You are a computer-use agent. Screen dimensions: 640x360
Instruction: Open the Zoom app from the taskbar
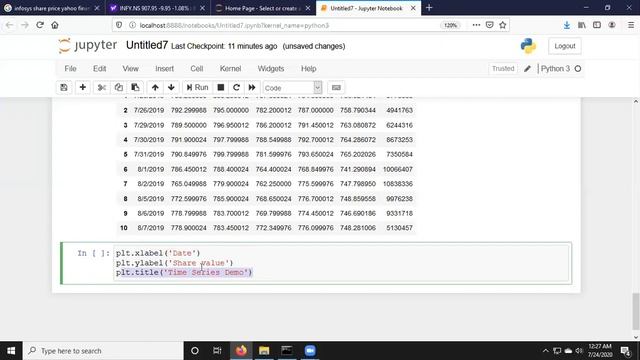(x=310, y=351)
